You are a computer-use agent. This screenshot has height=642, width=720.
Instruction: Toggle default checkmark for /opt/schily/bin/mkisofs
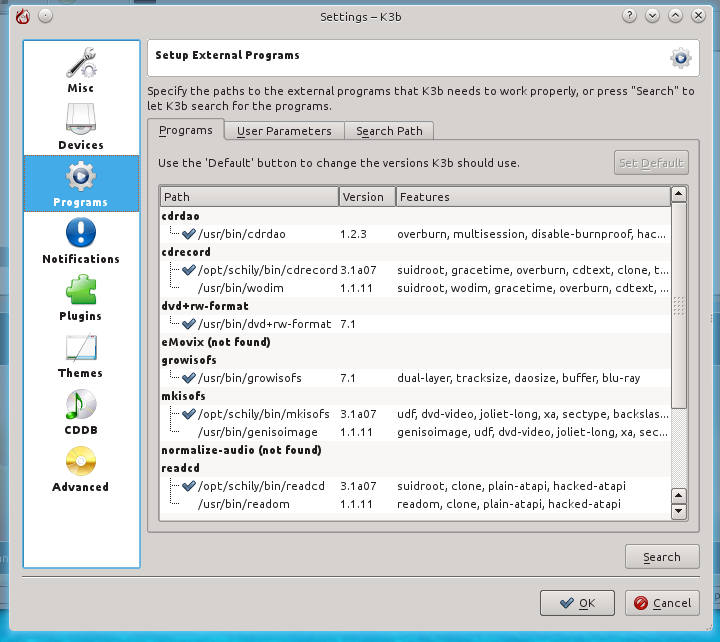(x=189, y=414)
